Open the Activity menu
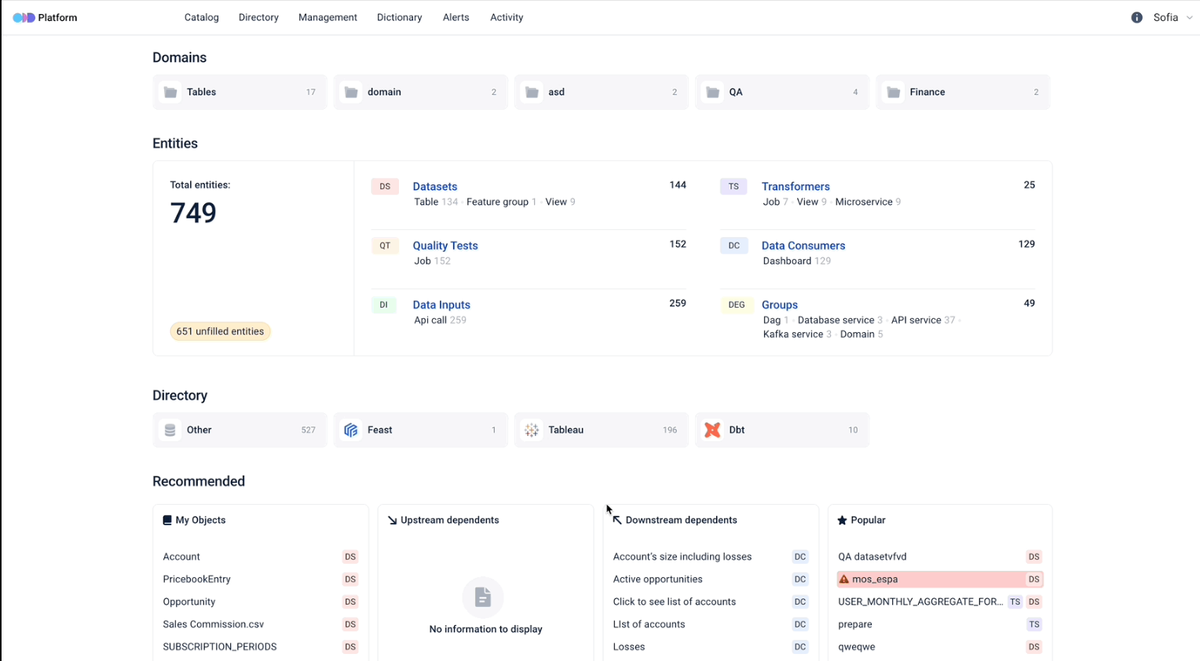This screenshot has width=1200, height=661. click(507, 17)
